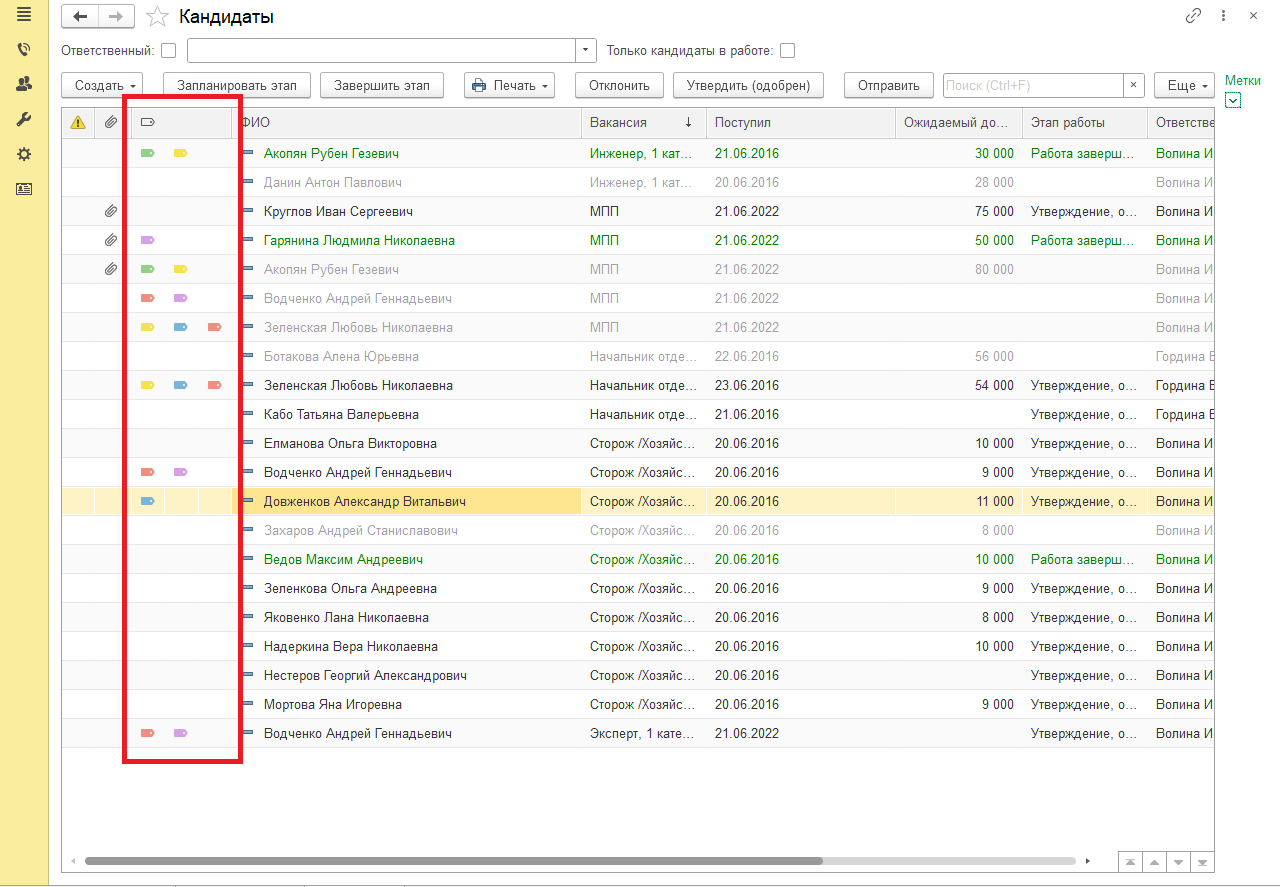The image size is (1280, 887).
Task: Click the paperclip attachments column header
Action: 111,123
